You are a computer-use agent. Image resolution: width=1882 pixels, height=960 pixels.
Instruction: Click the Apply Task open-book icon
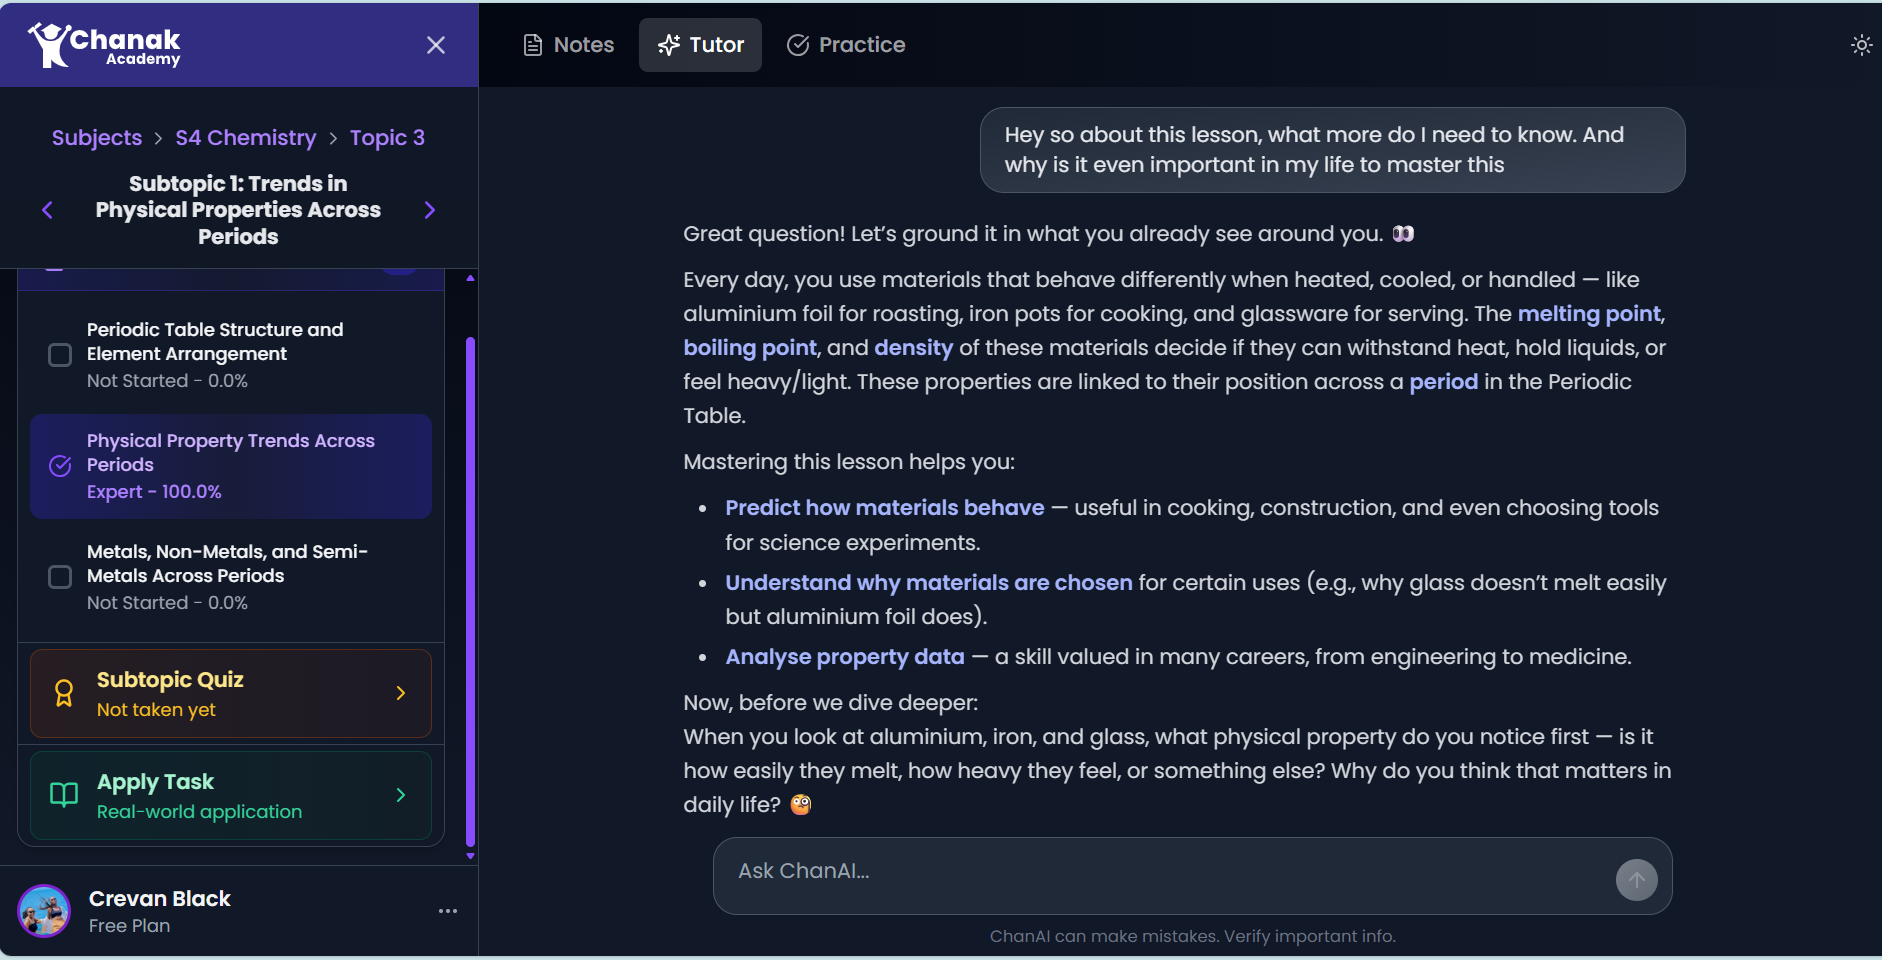62,795
